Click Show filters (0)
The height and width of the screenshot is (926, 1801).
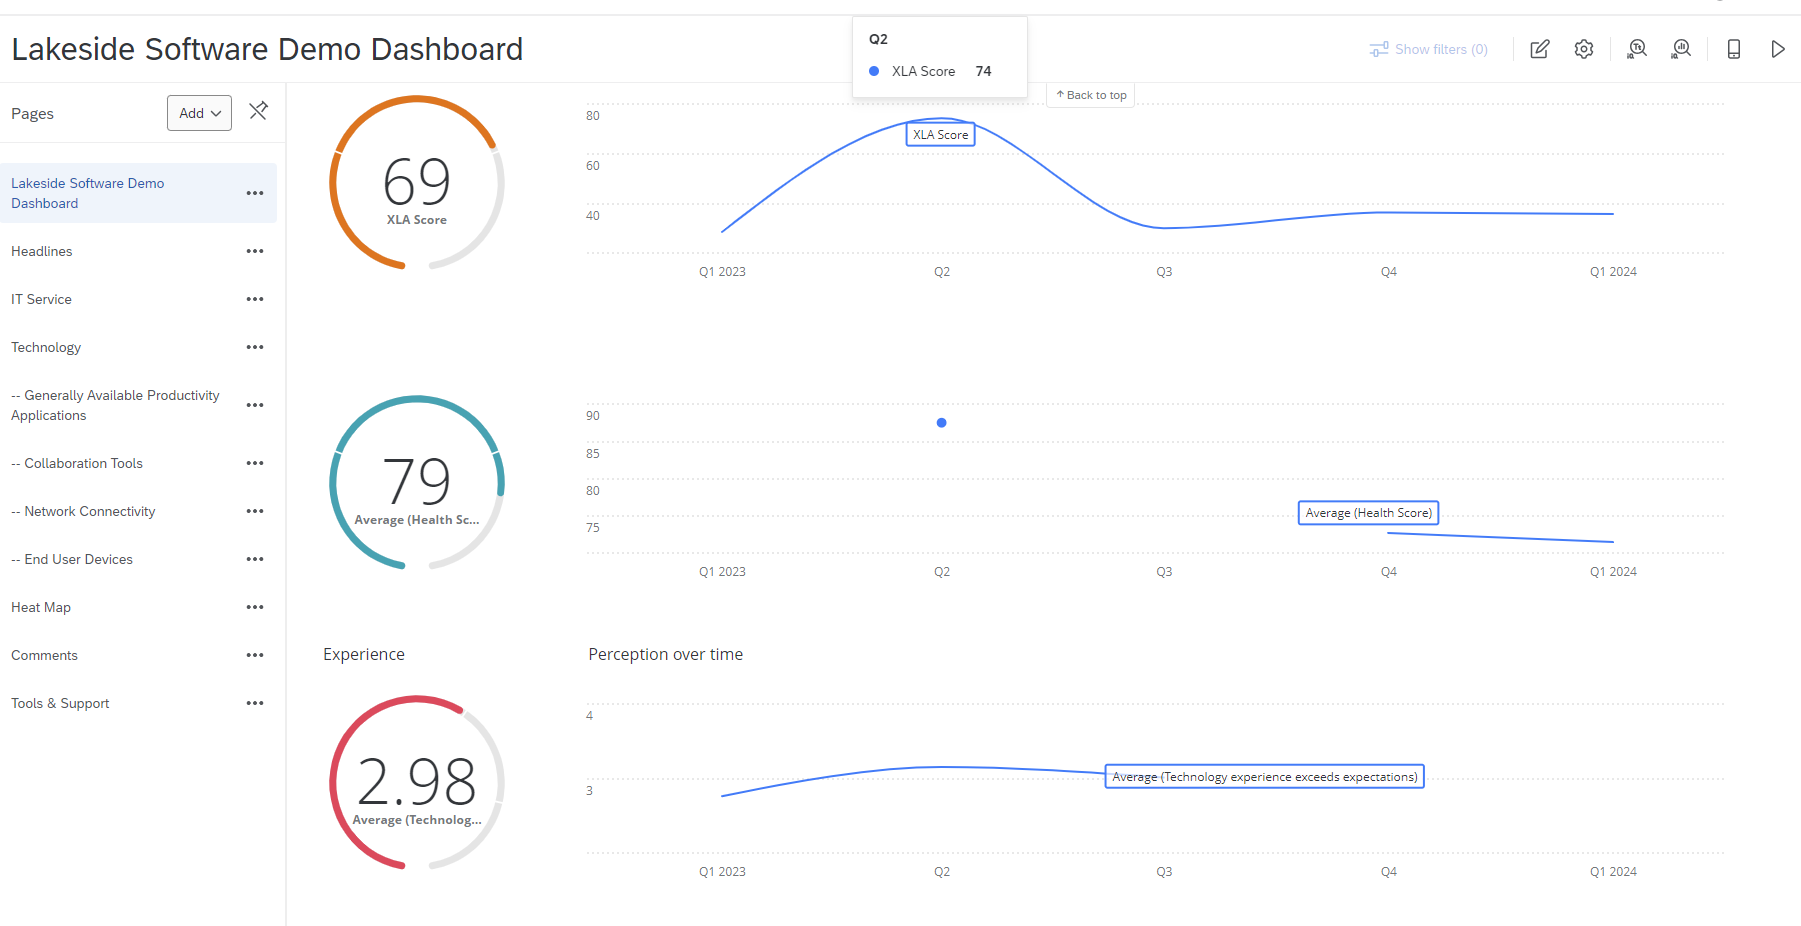pos(1429,49)
